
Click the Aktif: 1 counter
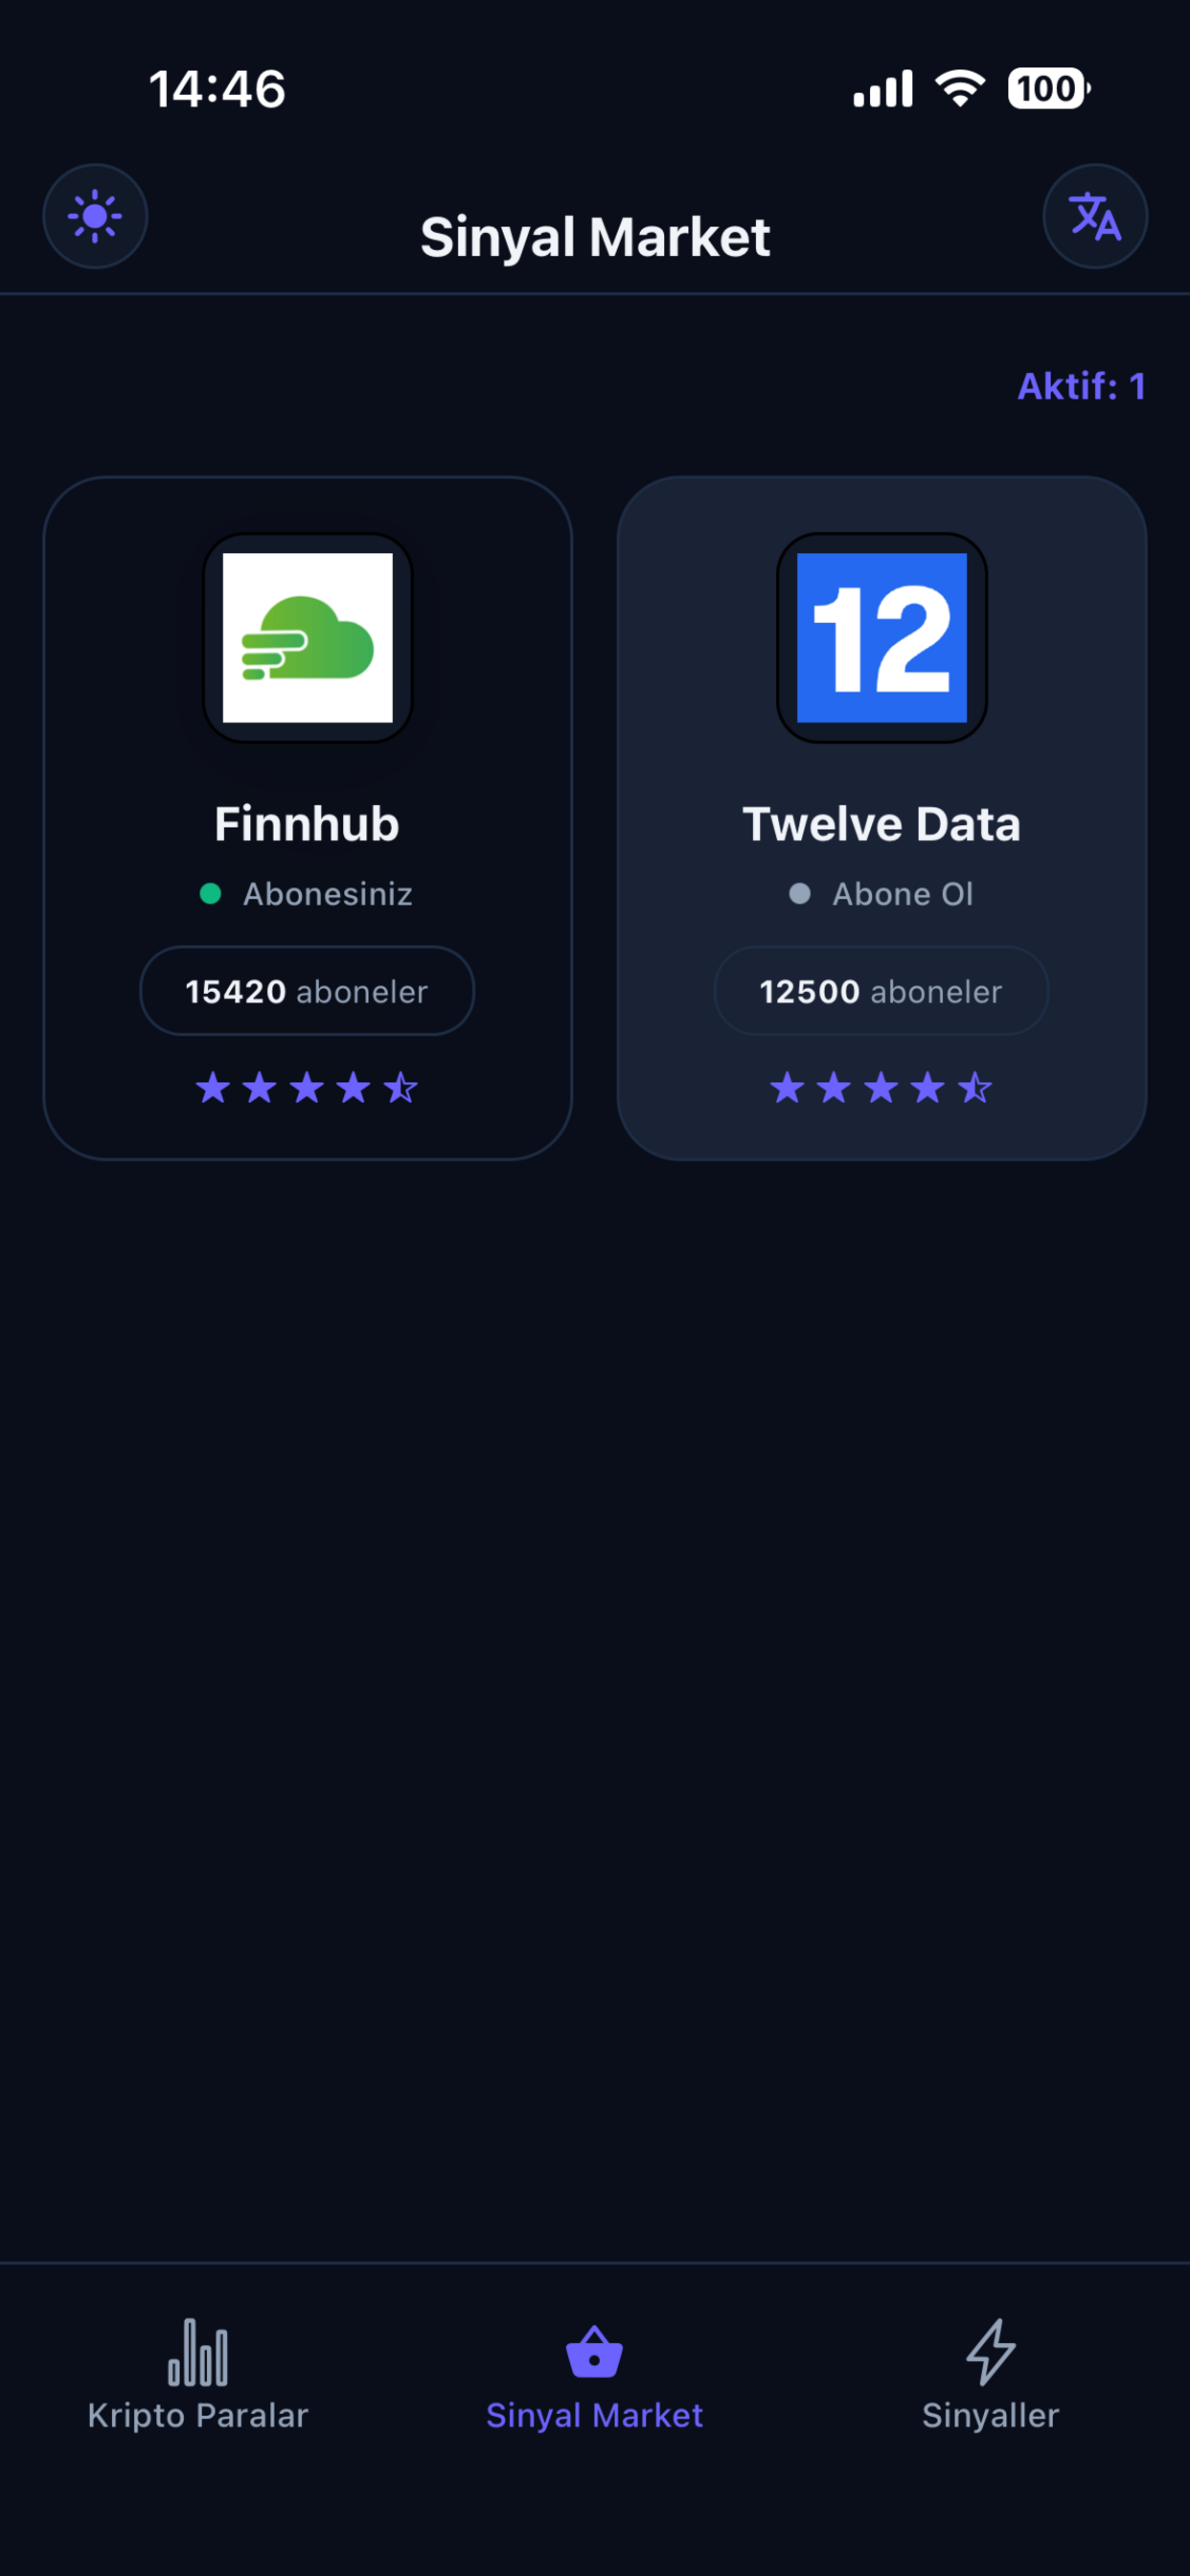tap(1080, 386)
